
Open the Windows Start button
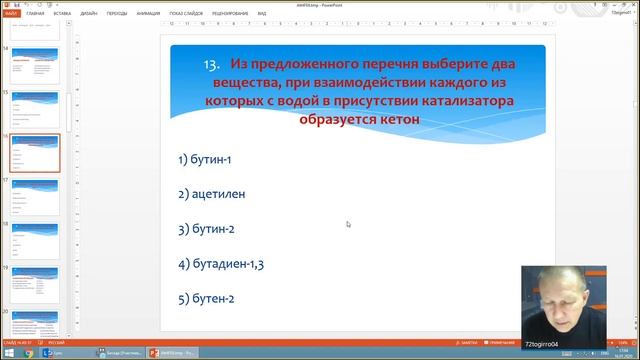[9, 353]
